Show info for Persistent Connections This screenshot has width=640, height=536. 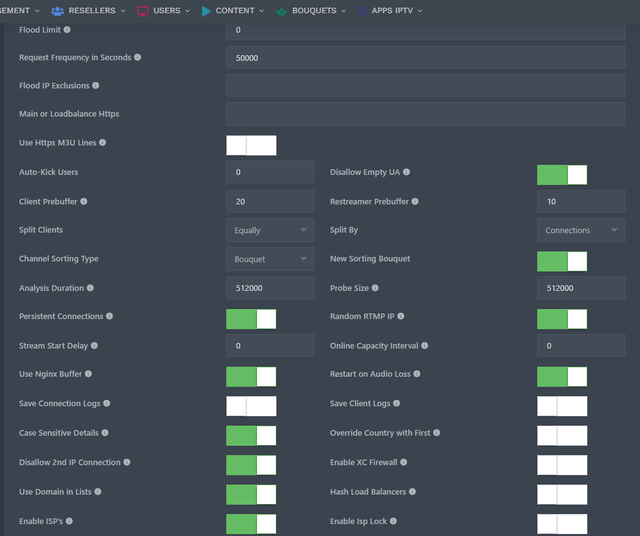point(109,316)
